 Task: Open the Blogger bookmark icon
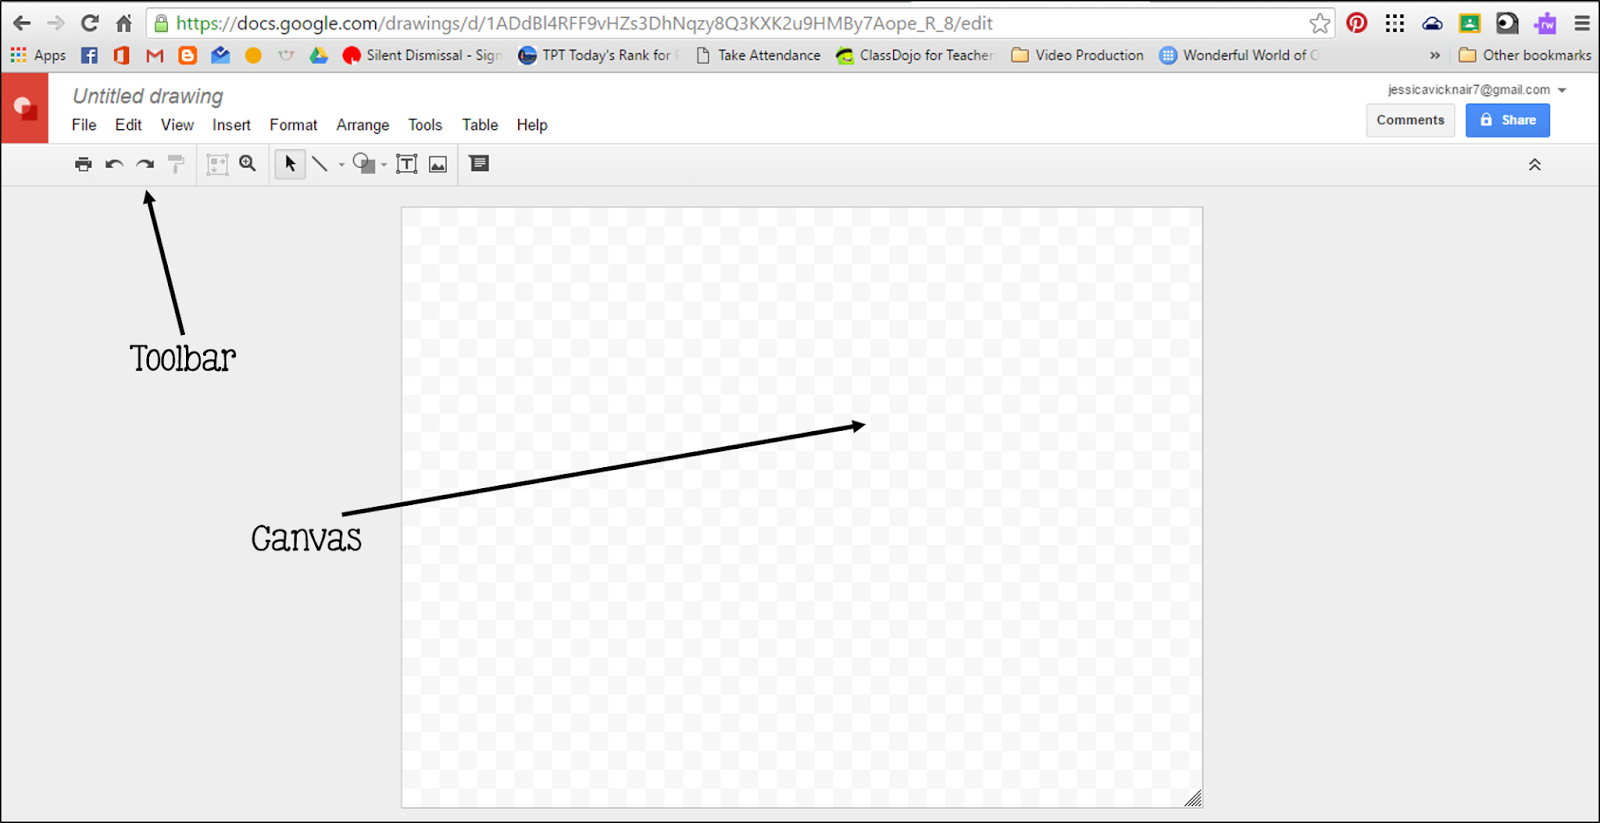[x=187, y=55]
